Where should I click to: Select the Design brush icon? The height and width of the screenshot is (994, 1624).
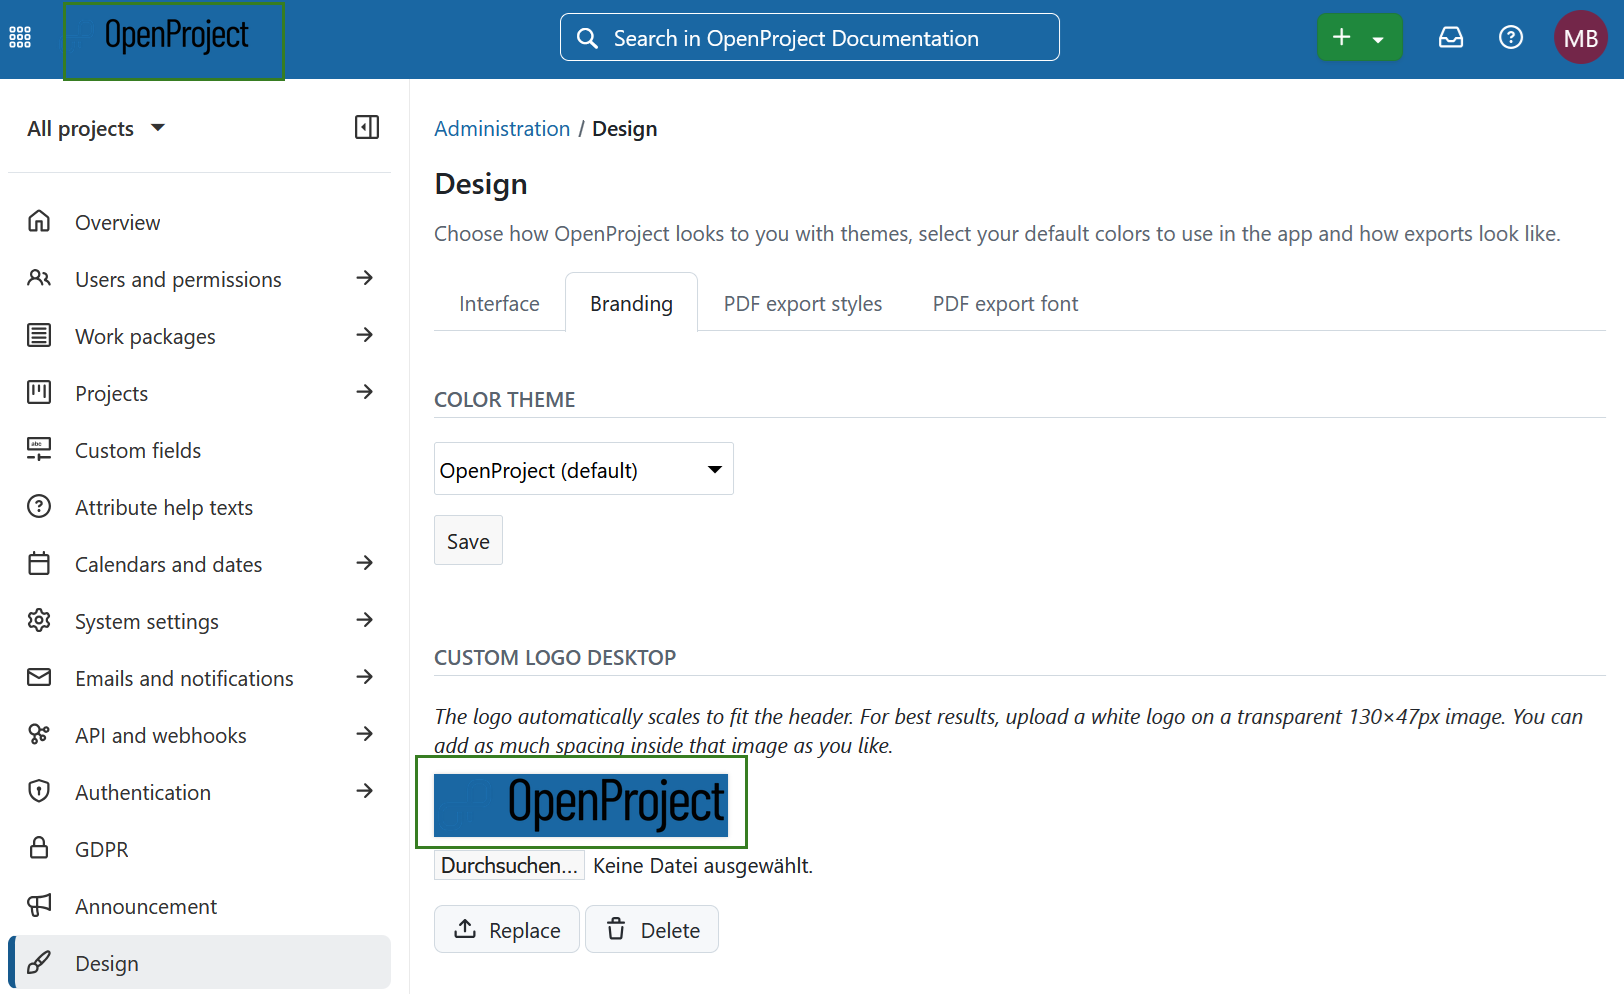point(38,962)
